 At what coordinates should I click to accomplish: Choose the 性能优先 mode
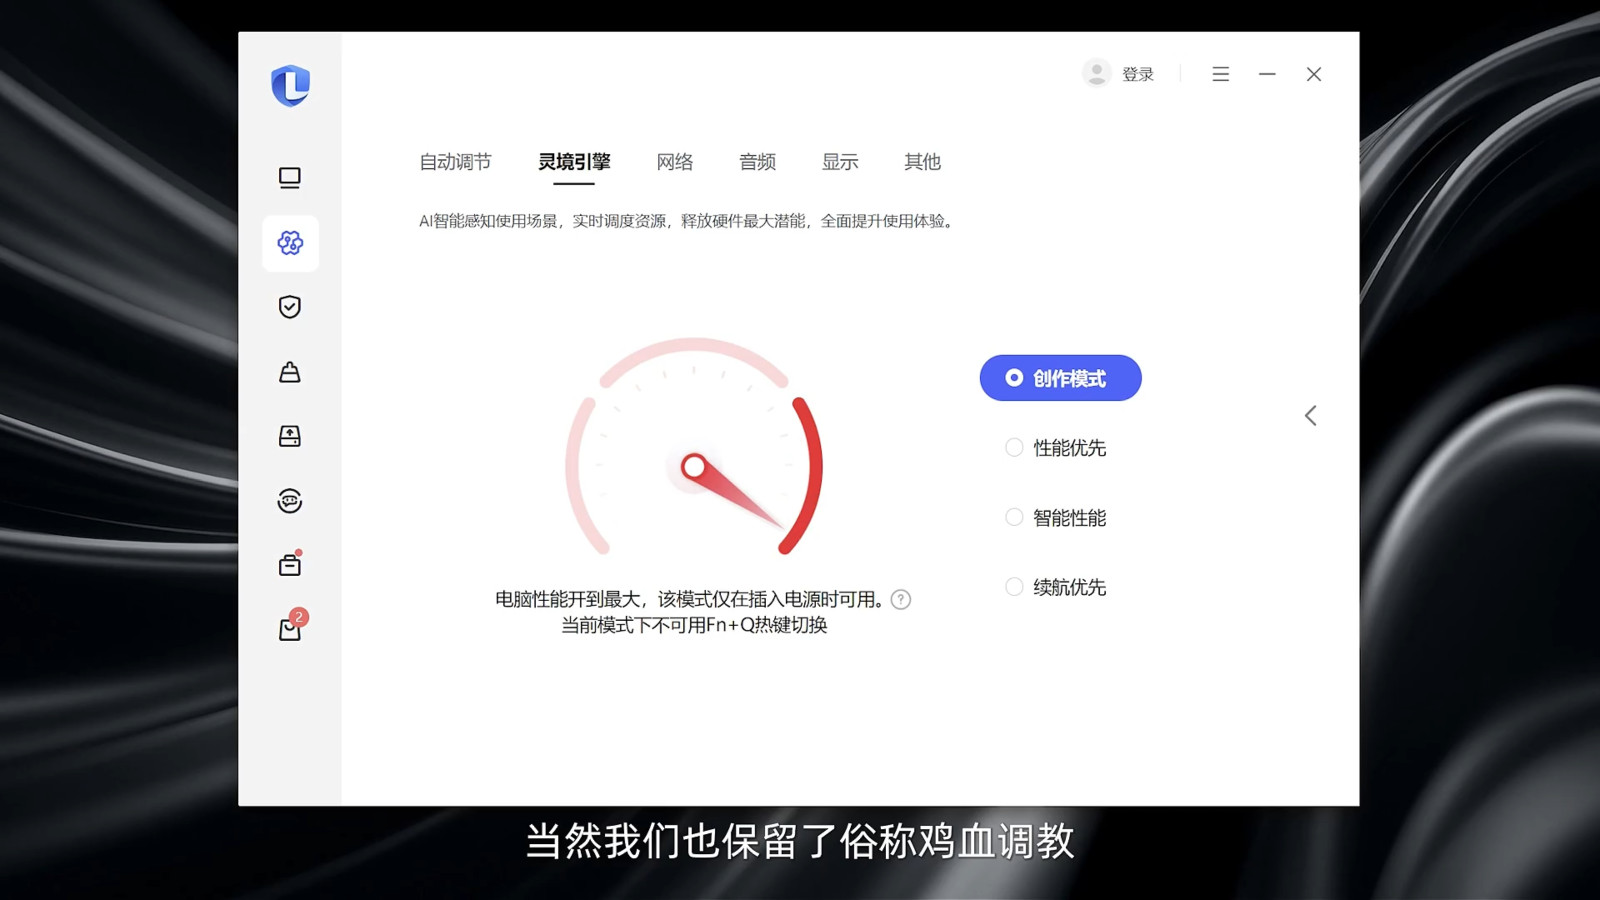[1056, 448]
